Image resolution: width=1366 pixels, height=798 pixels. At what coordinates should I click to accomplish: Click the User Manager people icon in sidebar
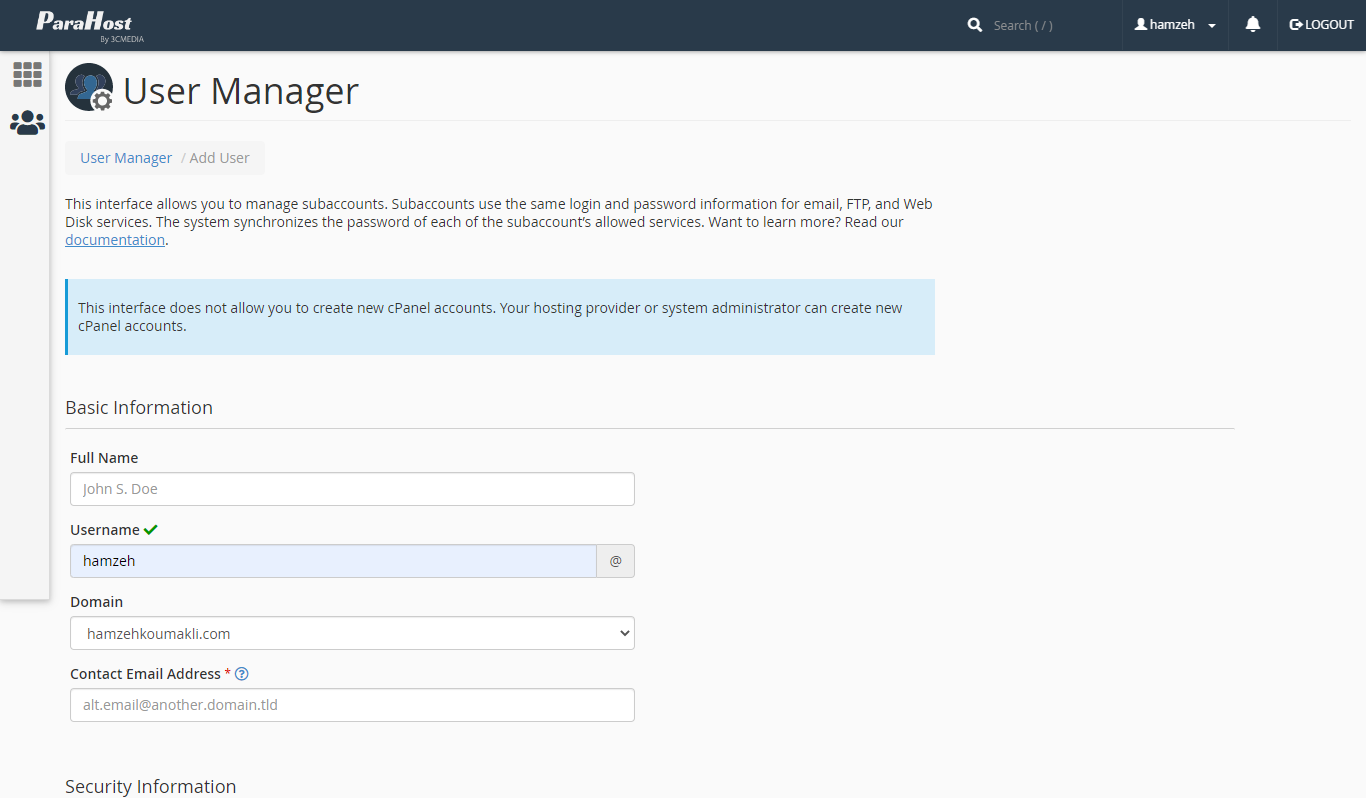click(x=27, y=123)
